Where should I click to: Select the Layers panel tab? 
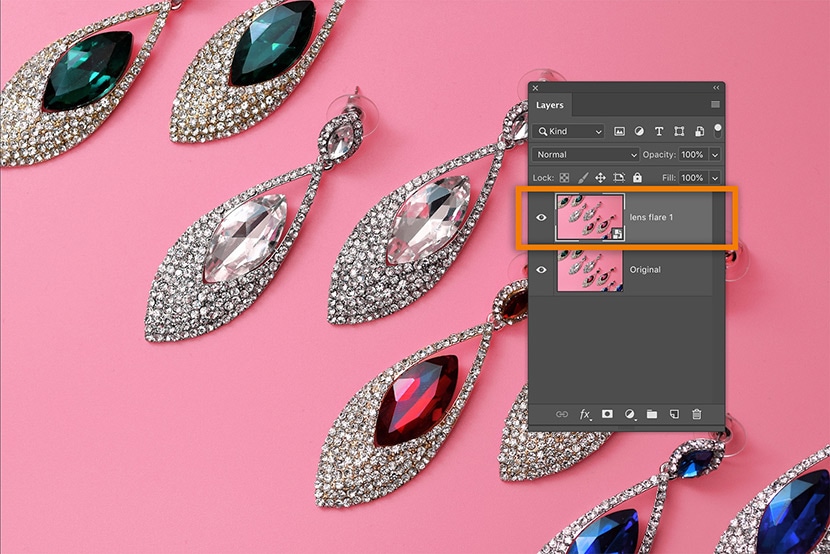point(550,105)
